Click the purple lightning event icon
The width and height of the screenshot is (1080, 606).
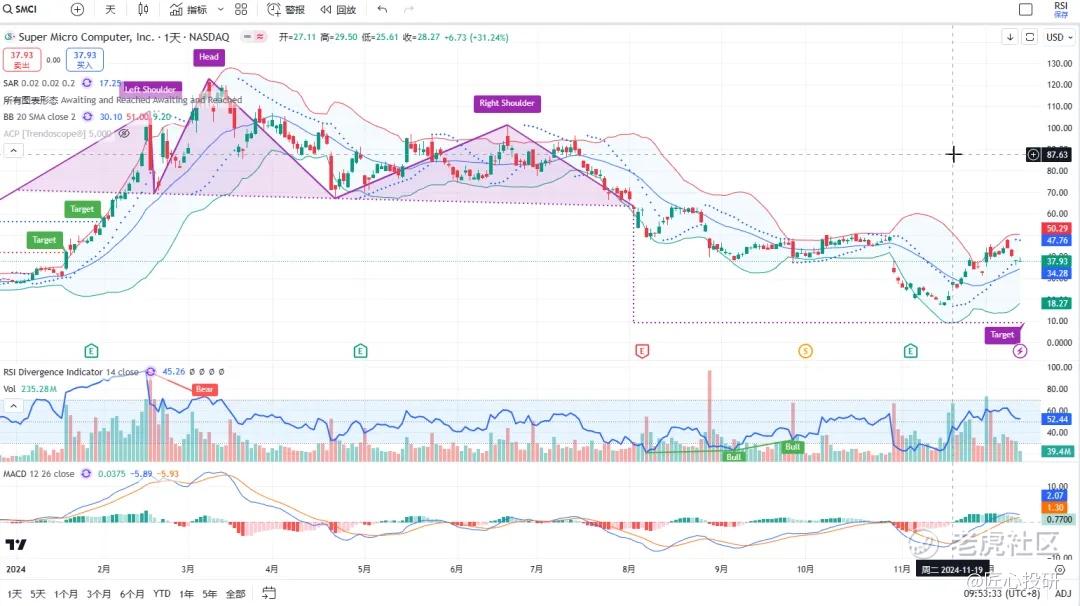[x=1020, y=351]
